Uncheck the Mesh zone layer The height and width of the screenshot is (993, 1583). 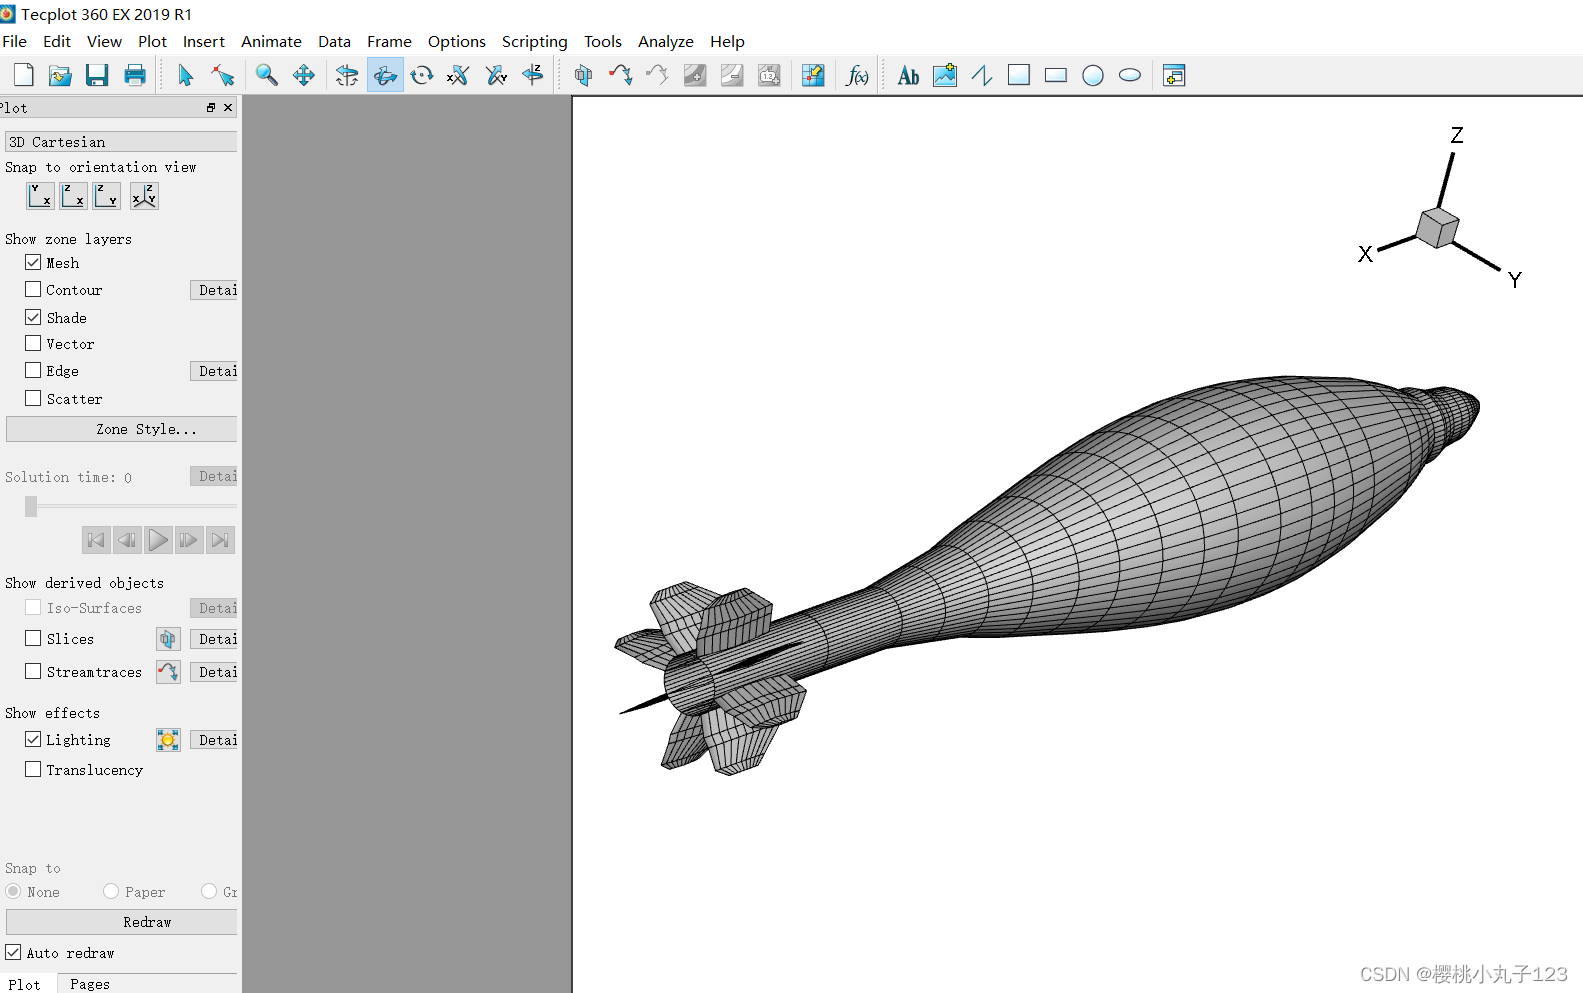coord(33,262)
